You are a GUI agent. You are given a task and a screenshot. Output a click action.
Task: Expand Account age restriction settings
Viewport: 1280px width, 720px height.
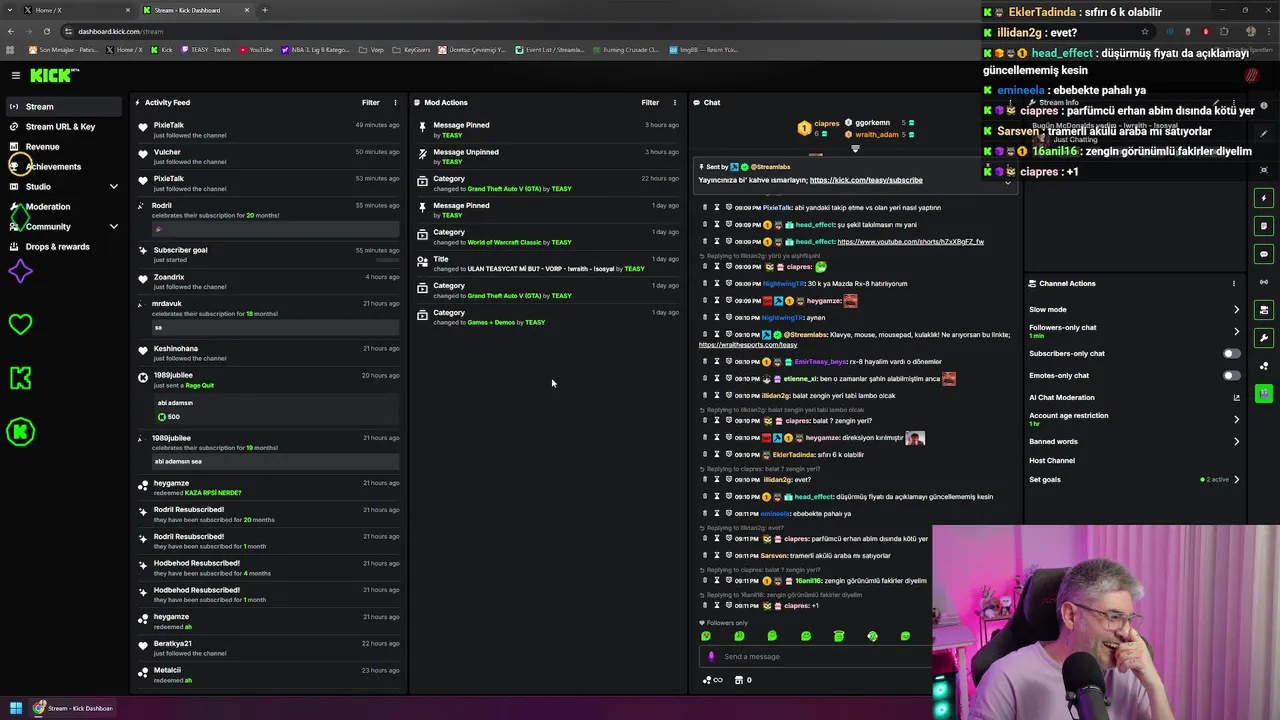pyautogui.click(x=1236, y=419)
